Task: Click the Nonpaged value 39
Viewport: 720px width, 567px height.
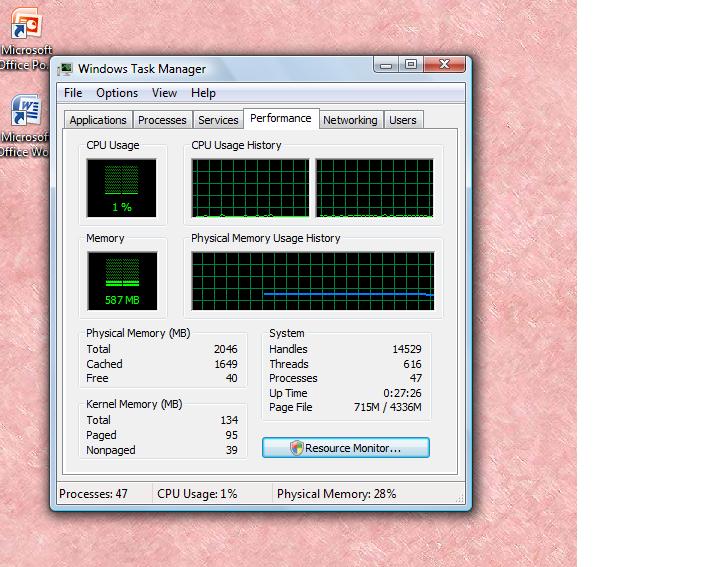Action: tap(231, 450)
